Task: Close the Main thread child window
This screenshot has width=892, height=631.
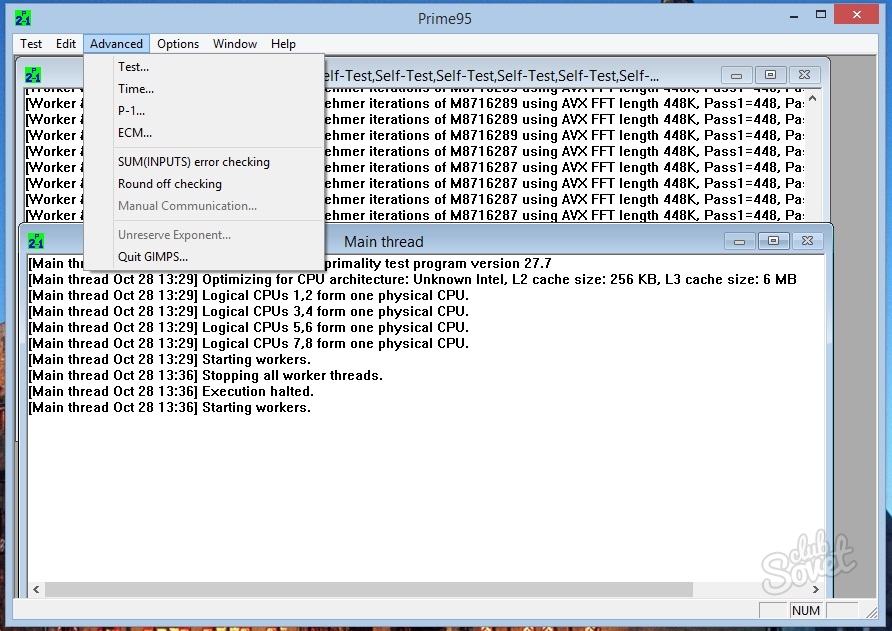Action: [x=808, y=241]
